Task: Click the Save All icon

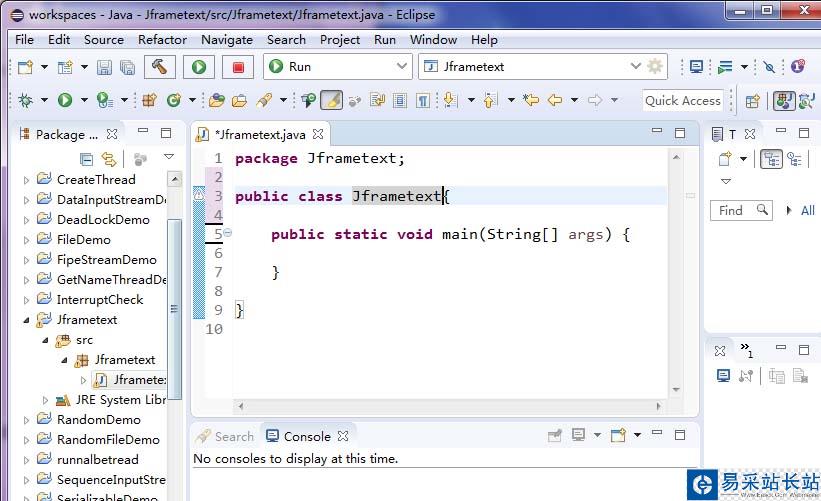Action: [x=127, y=67]
